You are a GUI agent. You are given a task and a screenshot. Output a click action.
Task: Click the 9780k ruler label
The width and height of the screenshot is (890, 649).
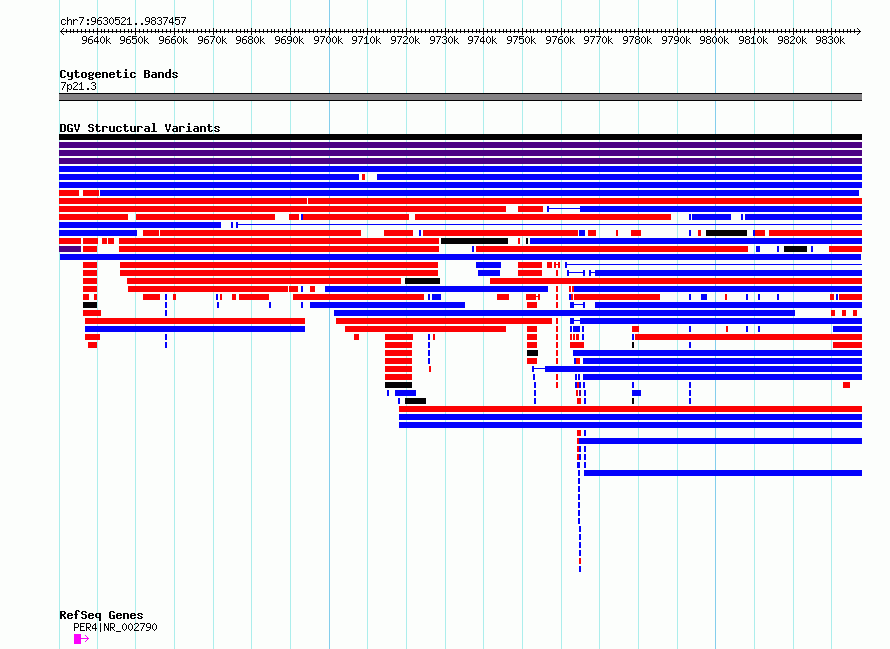[x=637, y=40]
